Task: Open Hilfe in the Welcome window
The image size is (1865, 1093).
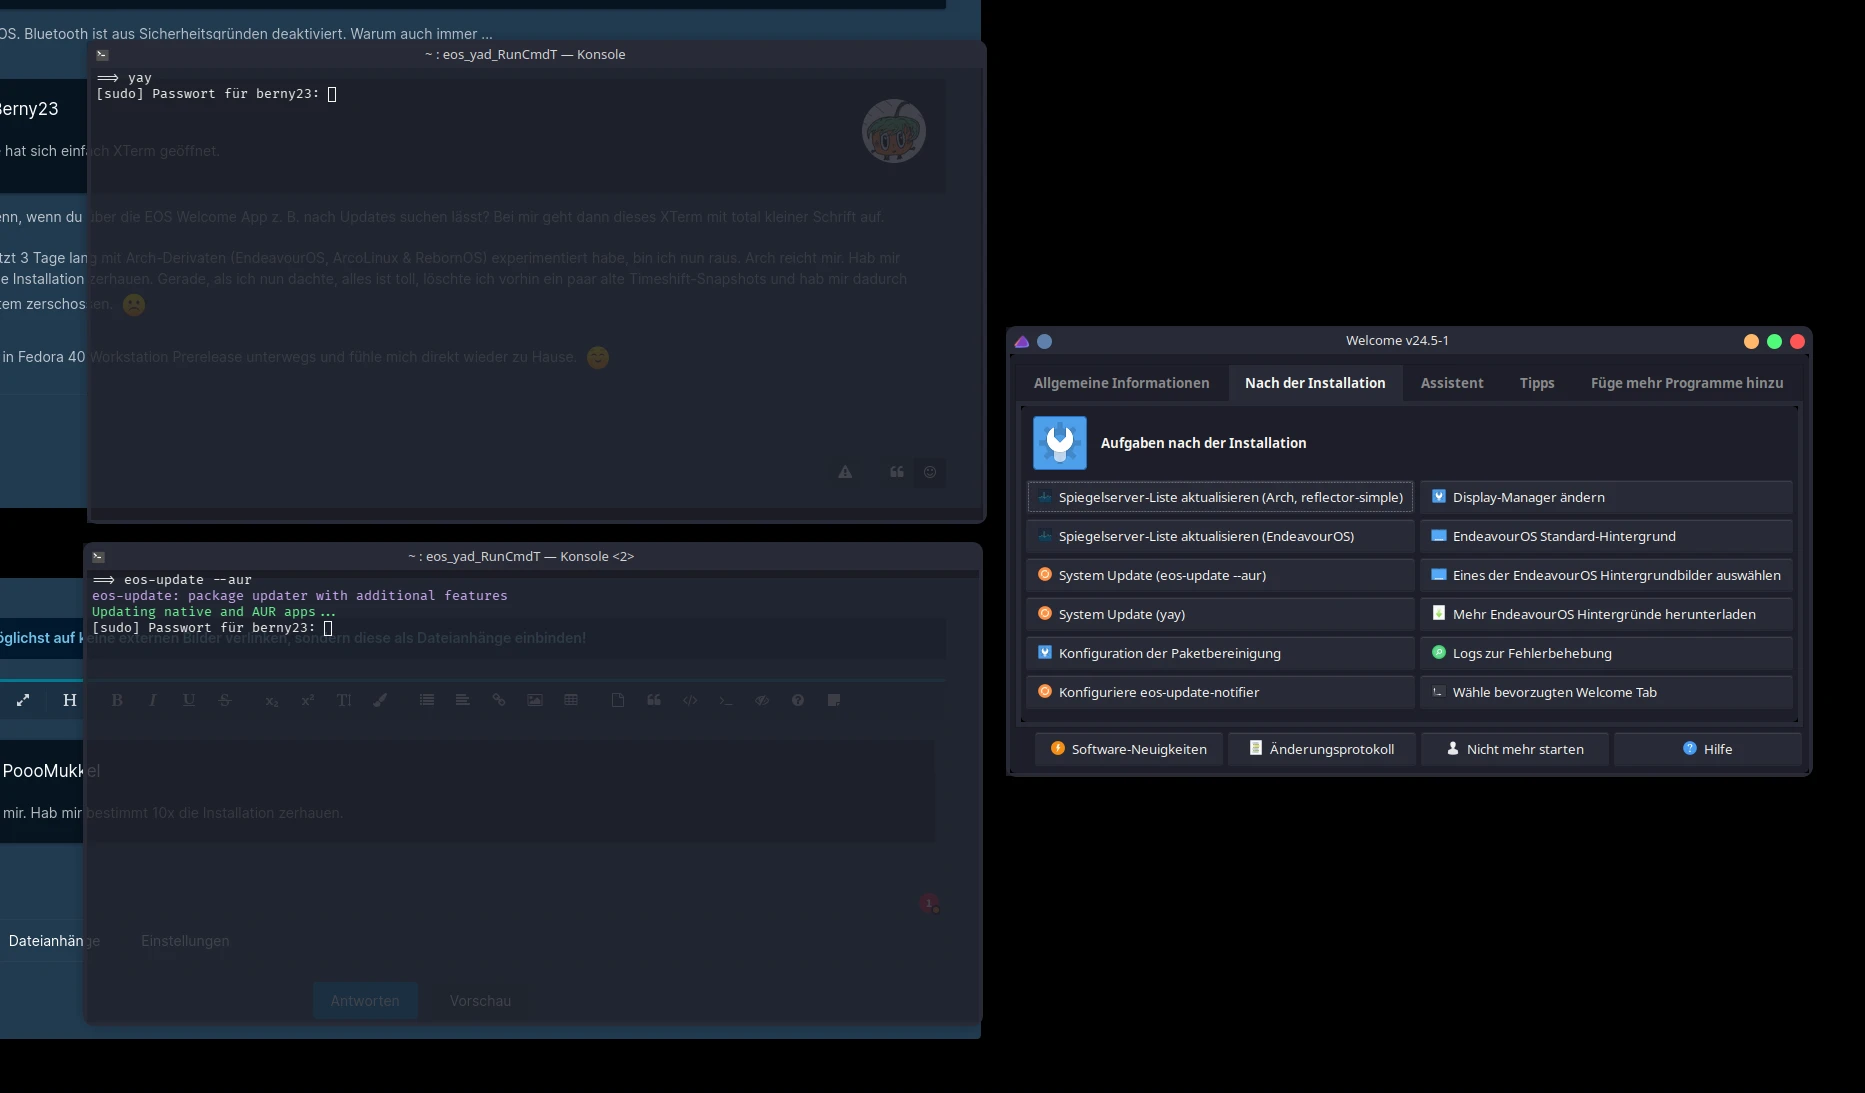Action: pos(1708,749)
